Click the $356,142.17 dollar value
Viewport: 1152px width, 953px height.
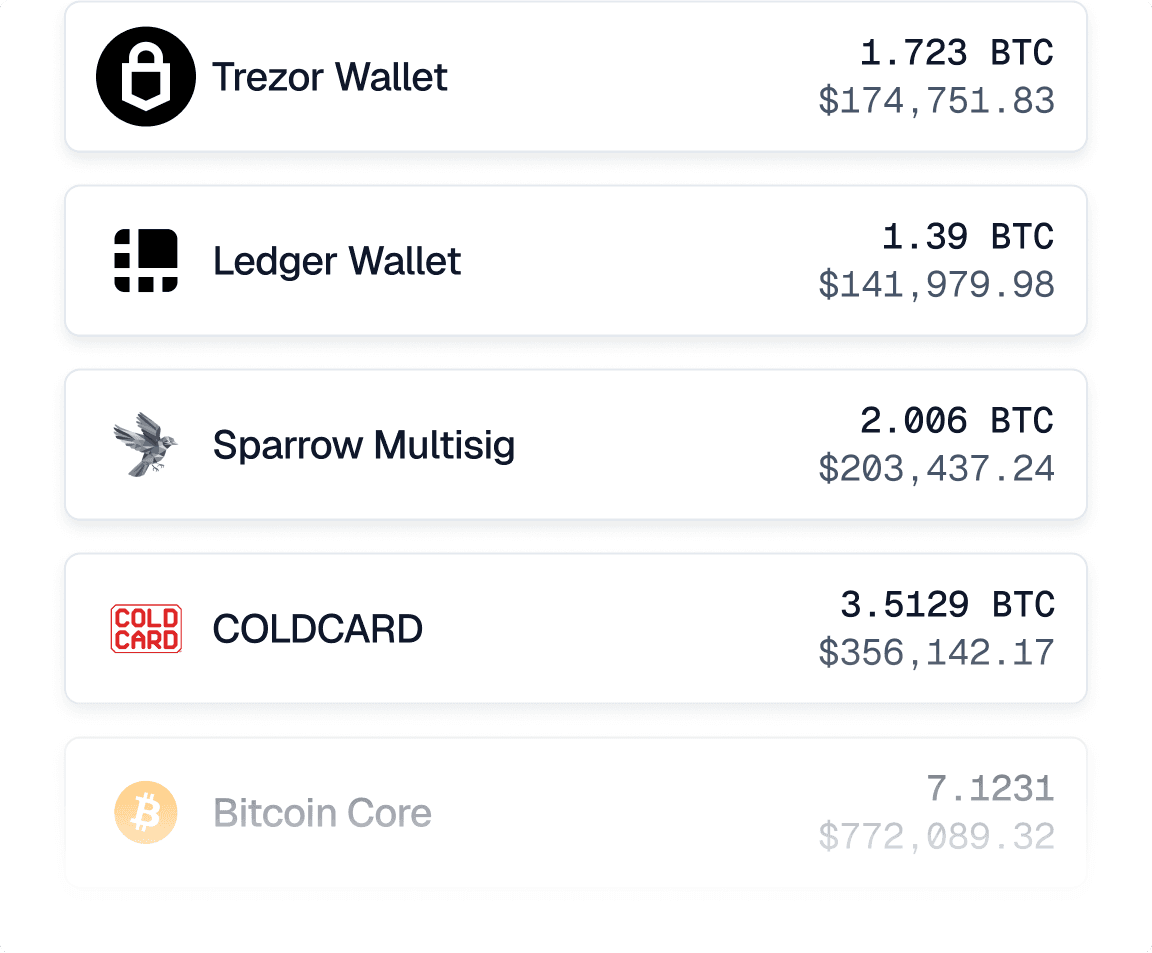coord(937,652)
